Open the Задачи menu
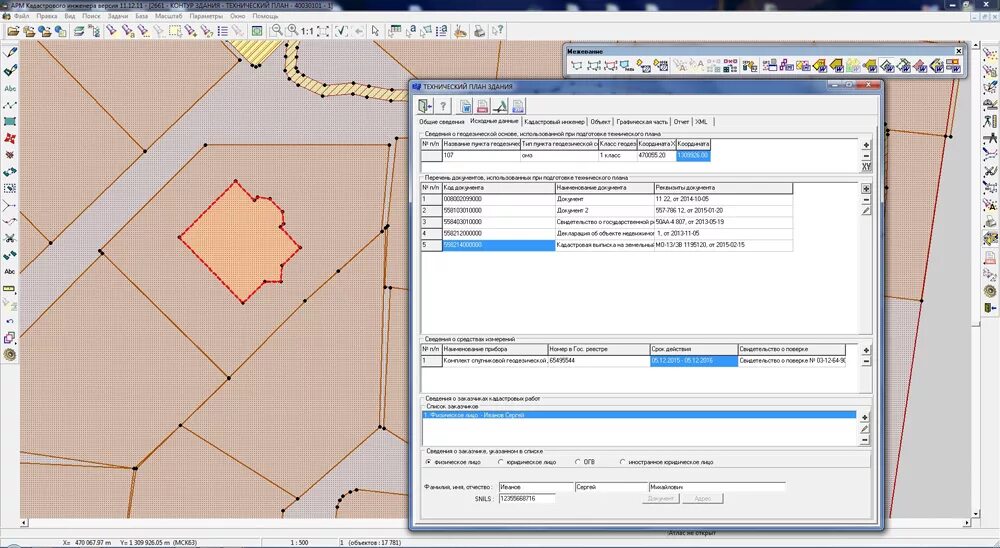The height and width of the screenshot is (548, 1000). [117, 16]
